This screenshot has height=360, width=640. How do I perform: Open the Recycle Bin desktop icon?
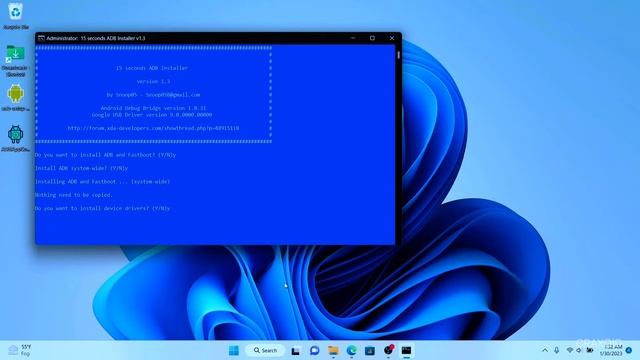pos(16,16)
